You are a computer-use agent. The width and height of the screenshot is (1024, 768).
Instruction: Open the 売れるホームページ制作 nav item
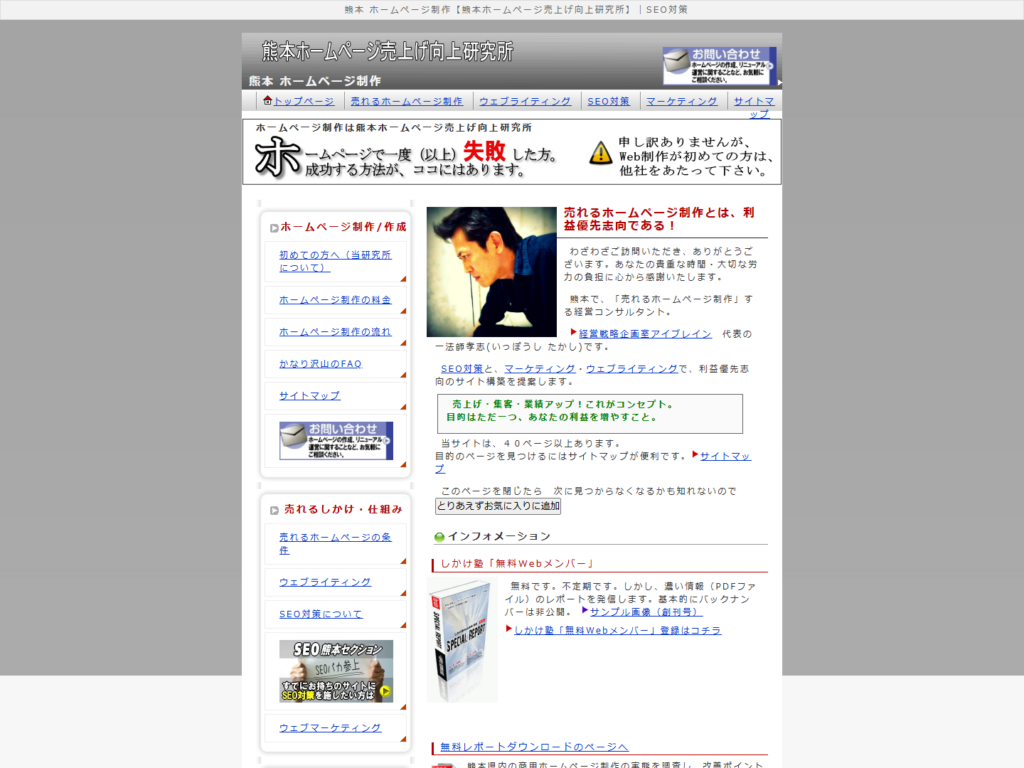click(406, 101)
